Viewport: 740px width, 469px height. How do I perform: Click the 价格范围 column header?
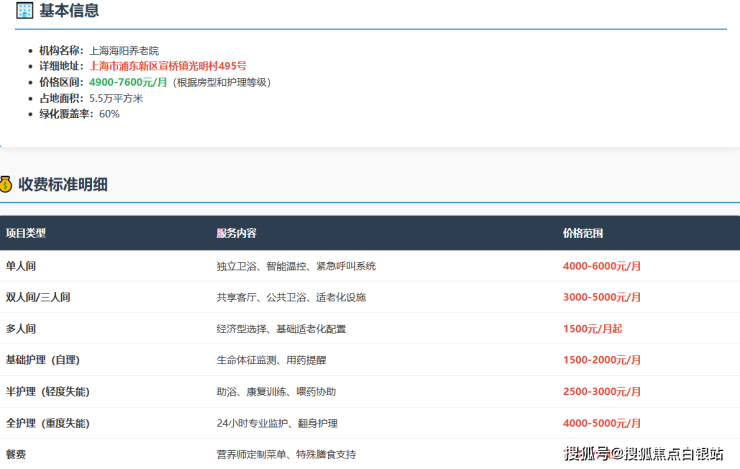click(583, 233)
